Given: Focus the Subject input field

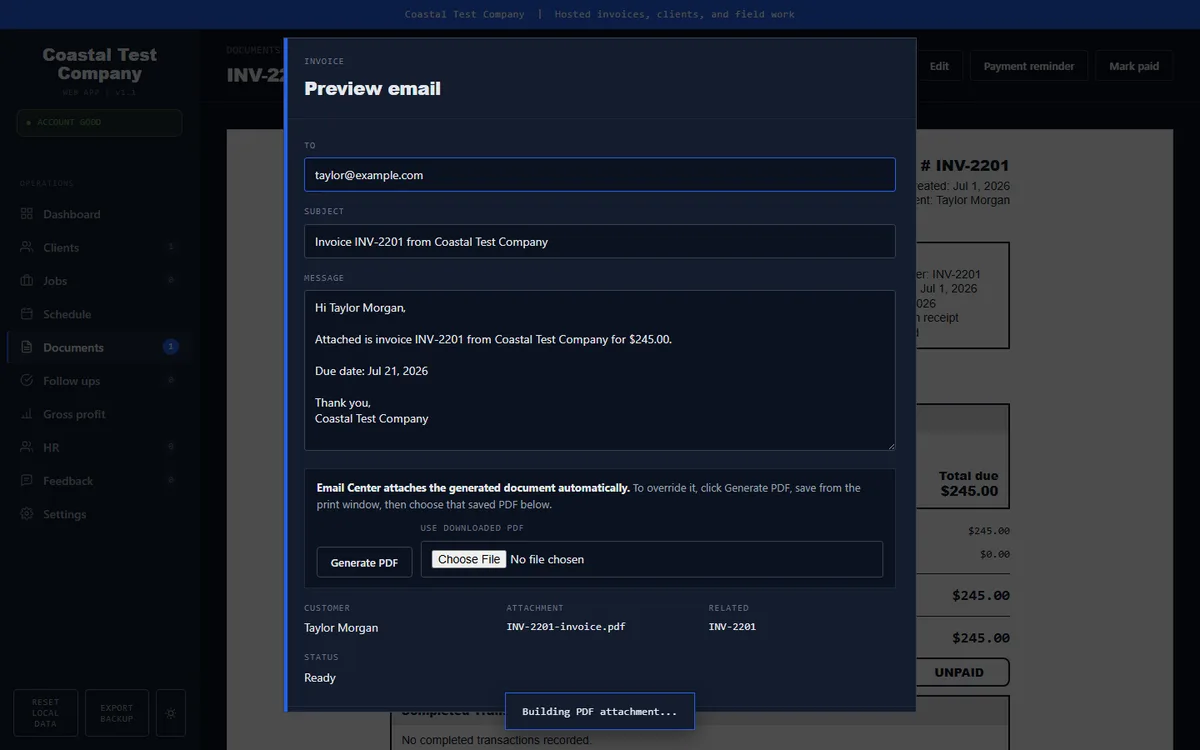Looking at the screenshot, I should 600,241.
